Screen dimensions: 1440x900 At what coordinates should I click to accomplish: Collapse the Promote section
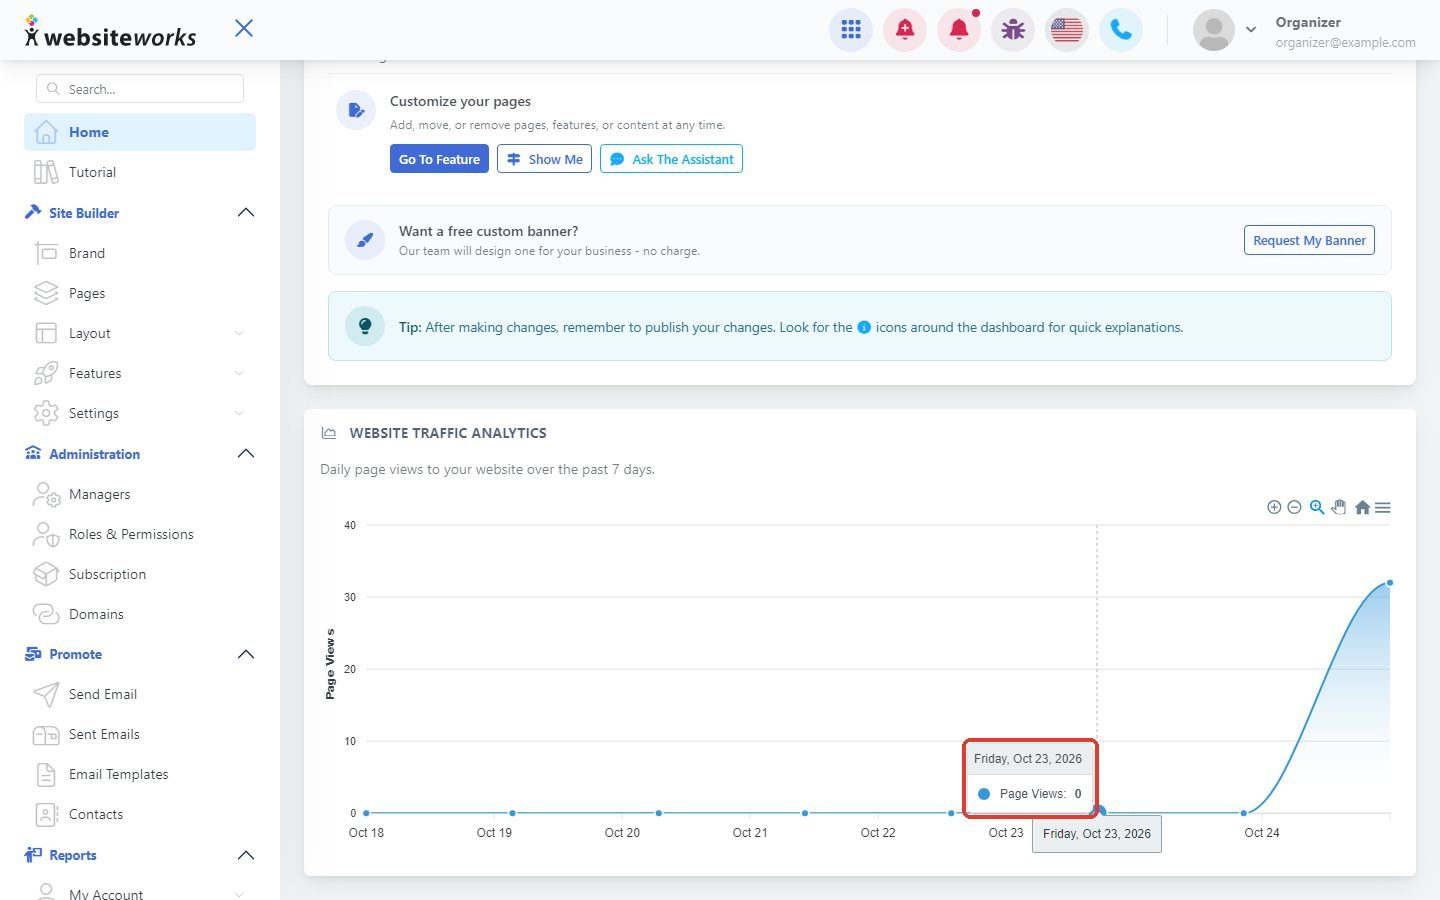246,654
